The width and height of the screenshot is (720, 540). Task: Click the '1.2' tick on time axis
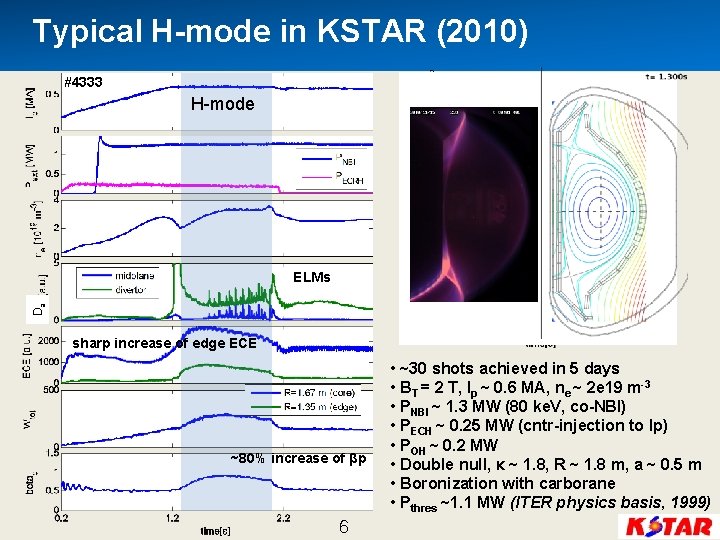(173, 518)
